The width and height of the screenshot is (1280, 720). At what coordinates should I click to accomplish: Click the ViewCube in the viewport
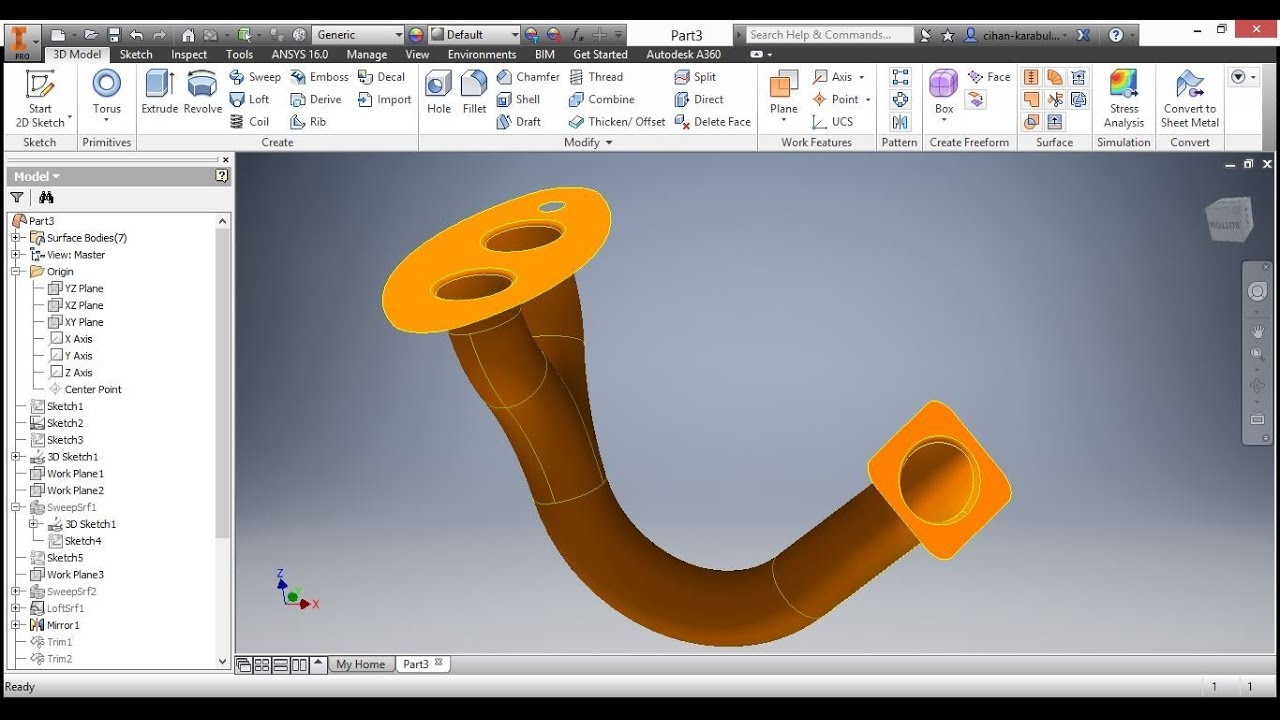[1228, 220]
